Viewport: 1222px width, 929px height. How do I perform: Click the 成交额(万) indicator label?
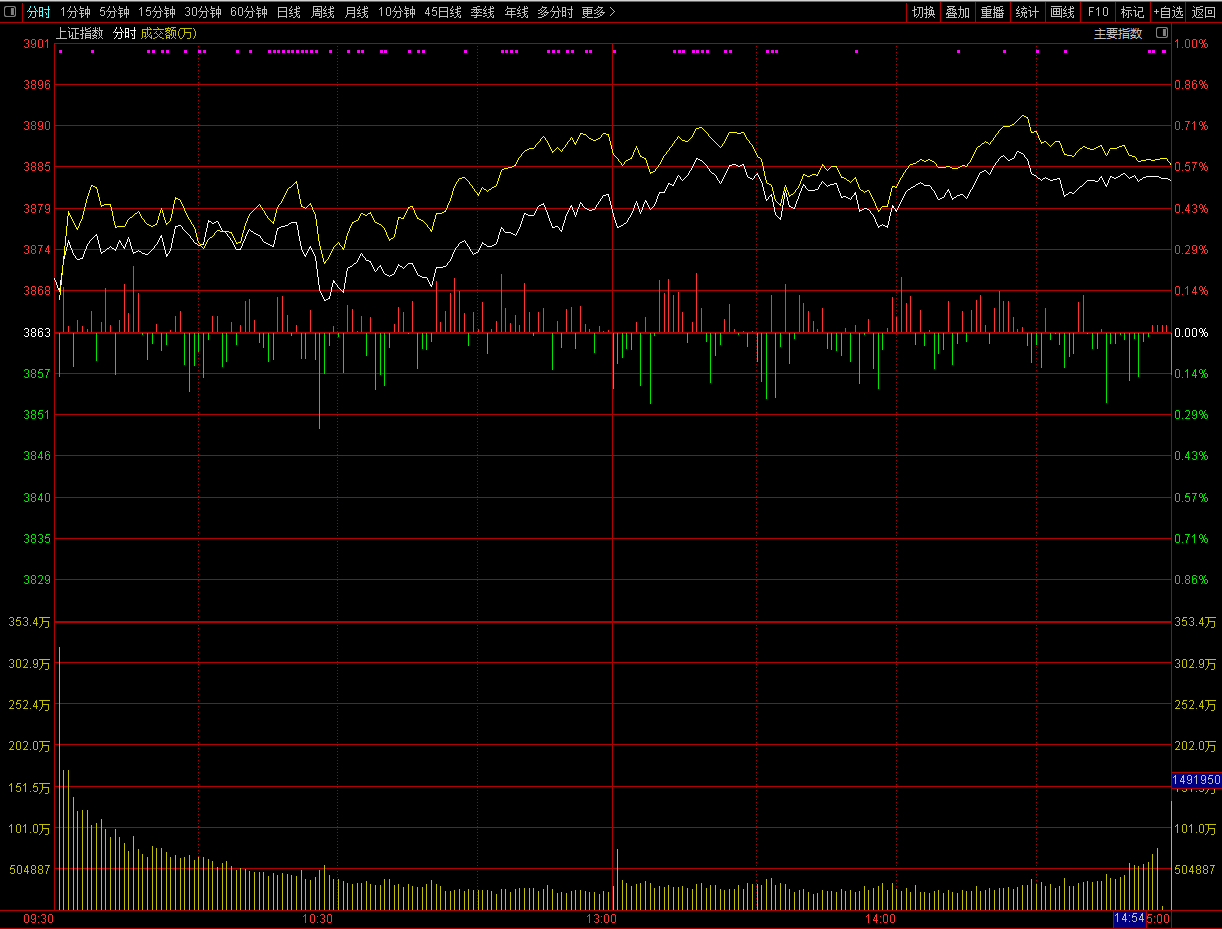(168, 33)
